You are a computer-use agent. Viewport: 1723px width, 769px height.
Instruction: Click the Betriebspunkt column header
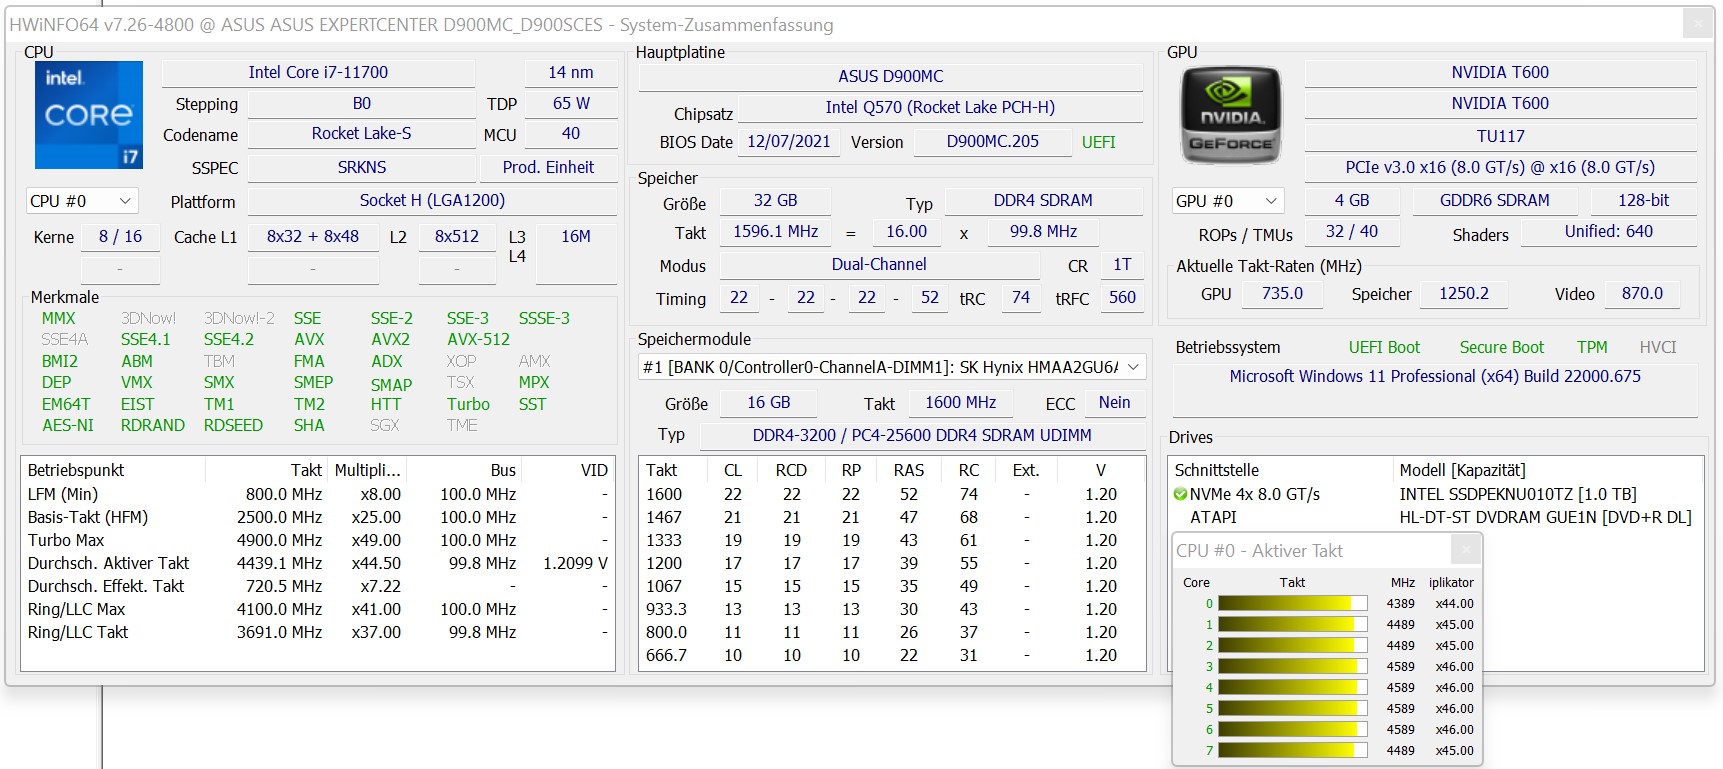[76, 470]
